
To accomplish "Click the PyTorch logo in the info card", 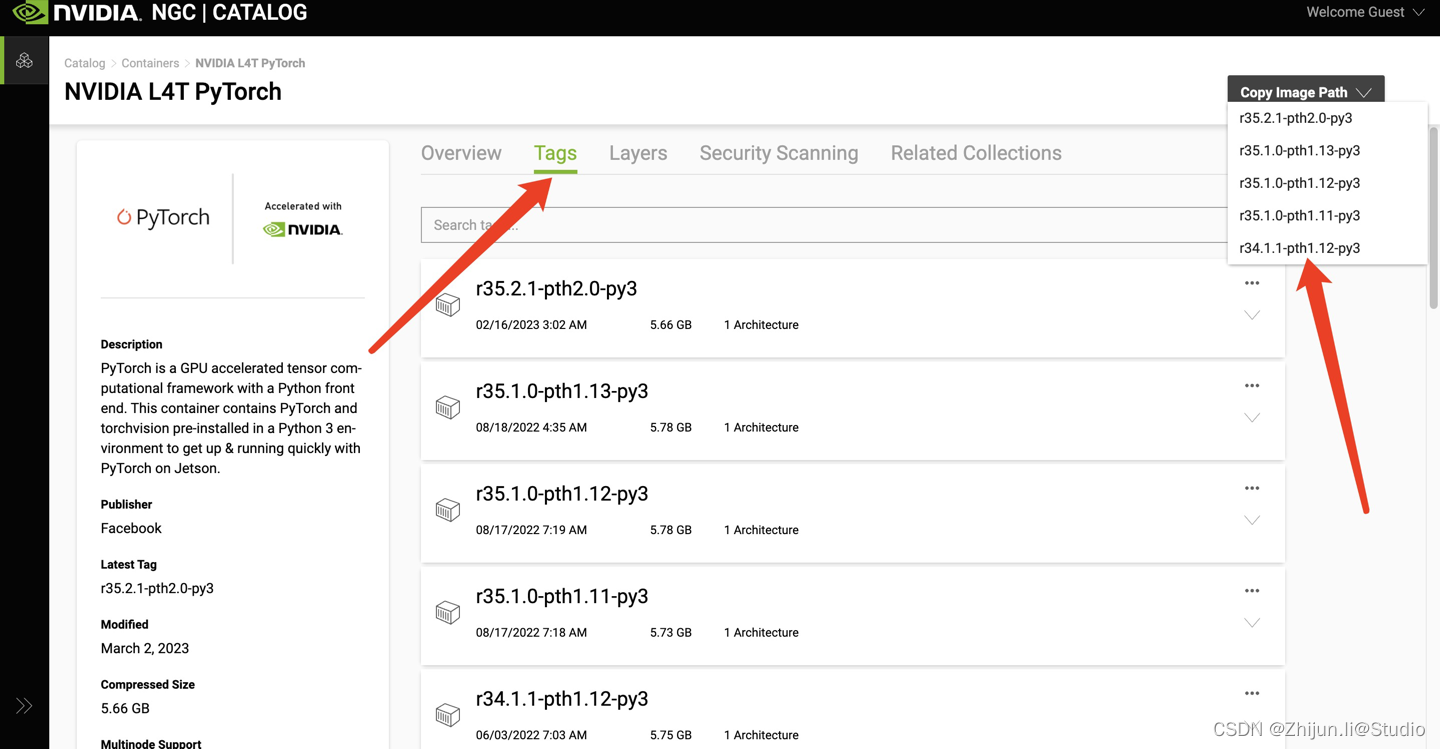I will tap(163, 217).
